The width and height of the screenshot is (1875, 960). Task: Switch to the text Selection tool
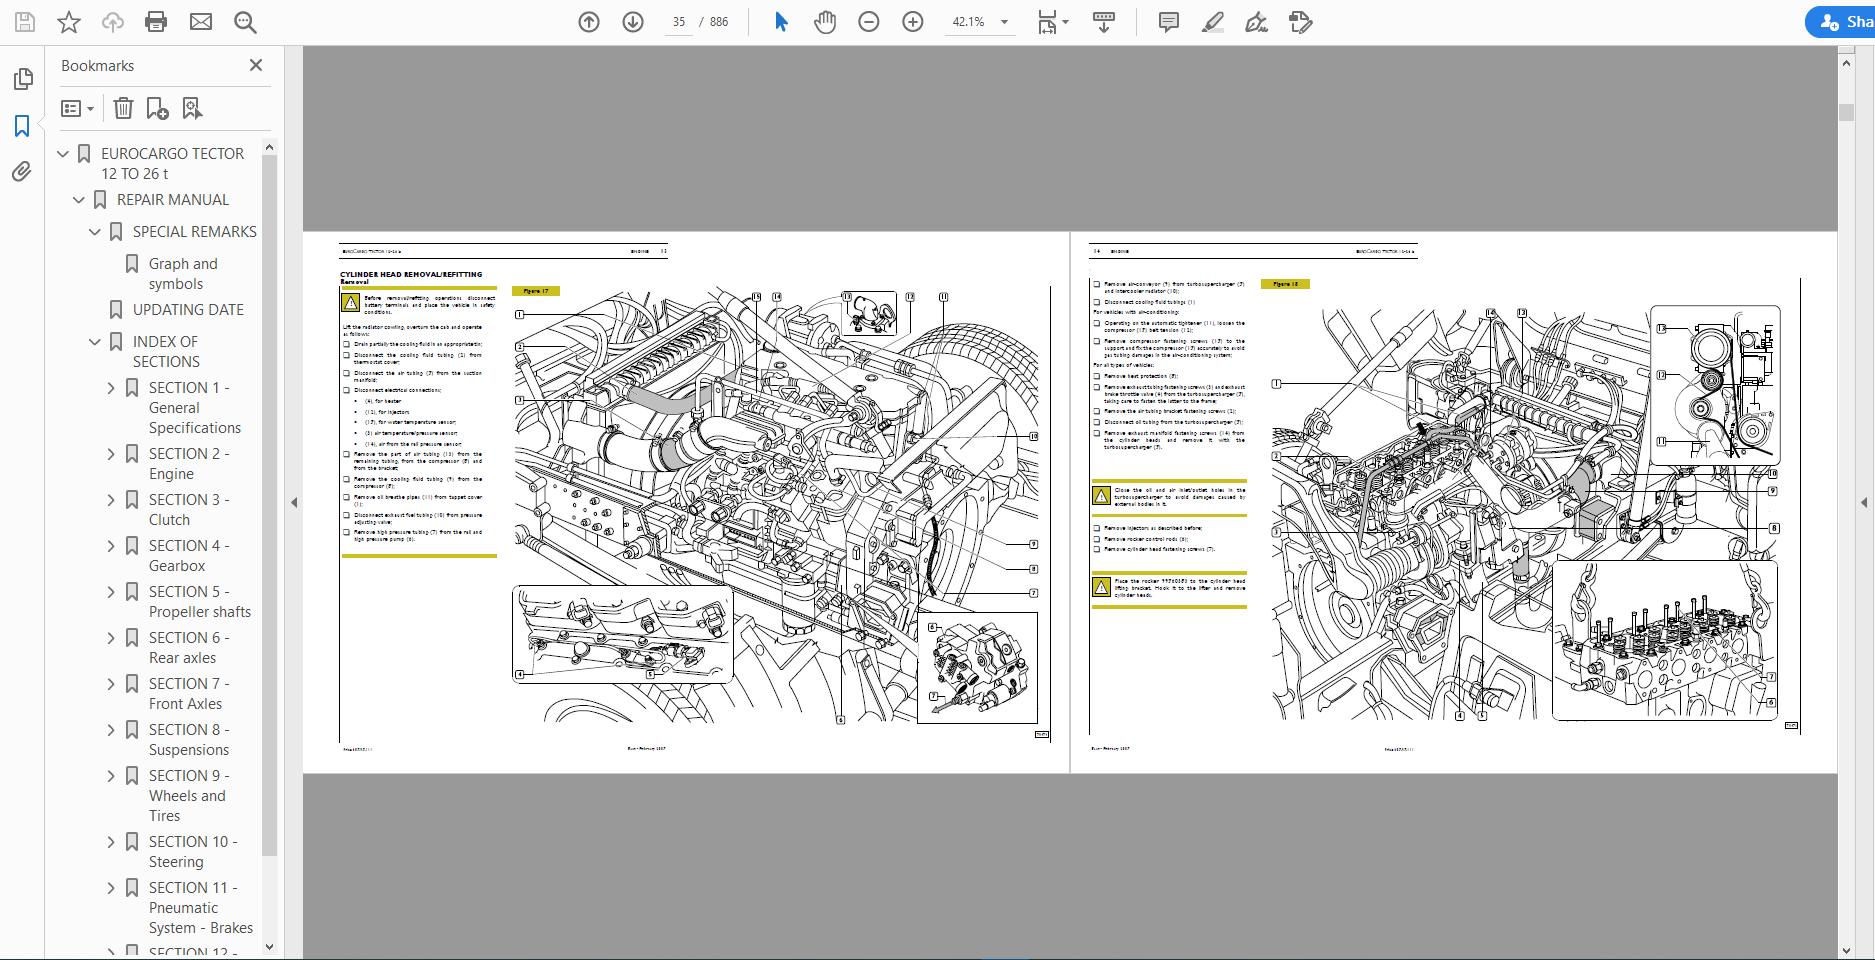pyautogui.click(x=780, y=21)
